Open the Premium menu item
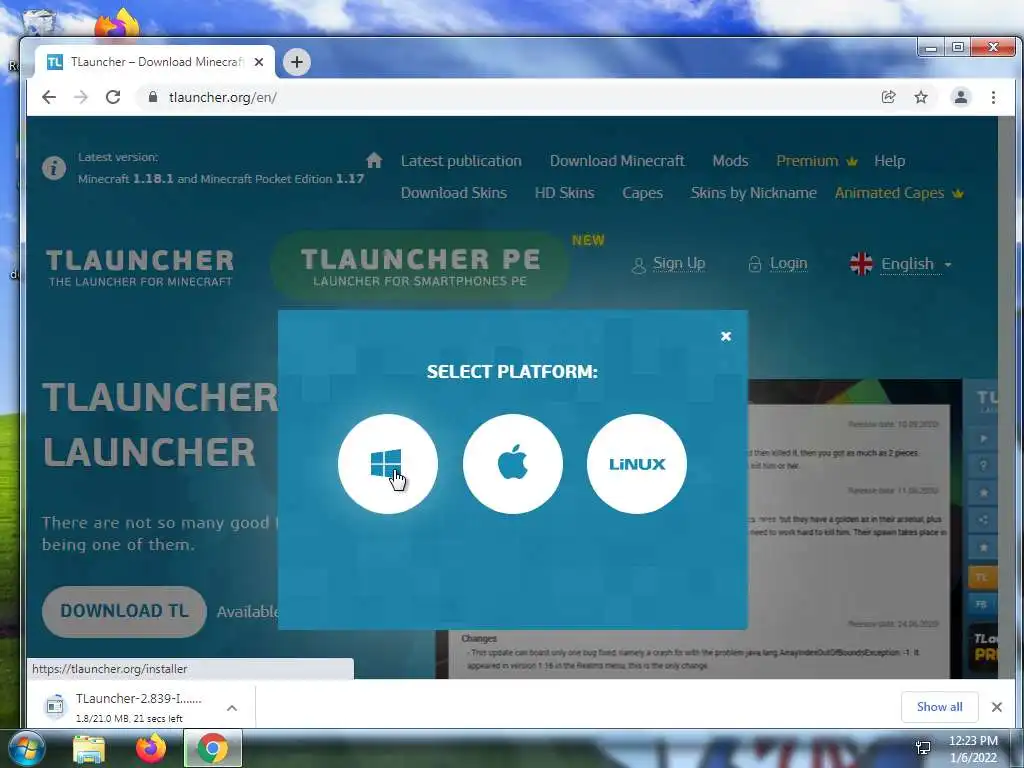 pyautogui.click(x=816, y=161)
